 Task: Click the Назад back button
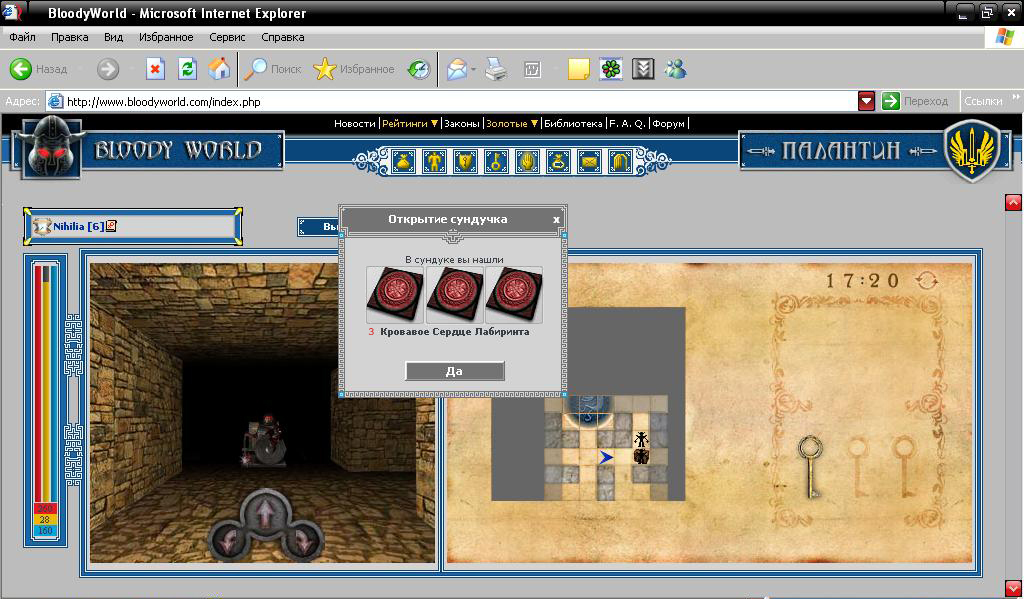tap(39, 69)
